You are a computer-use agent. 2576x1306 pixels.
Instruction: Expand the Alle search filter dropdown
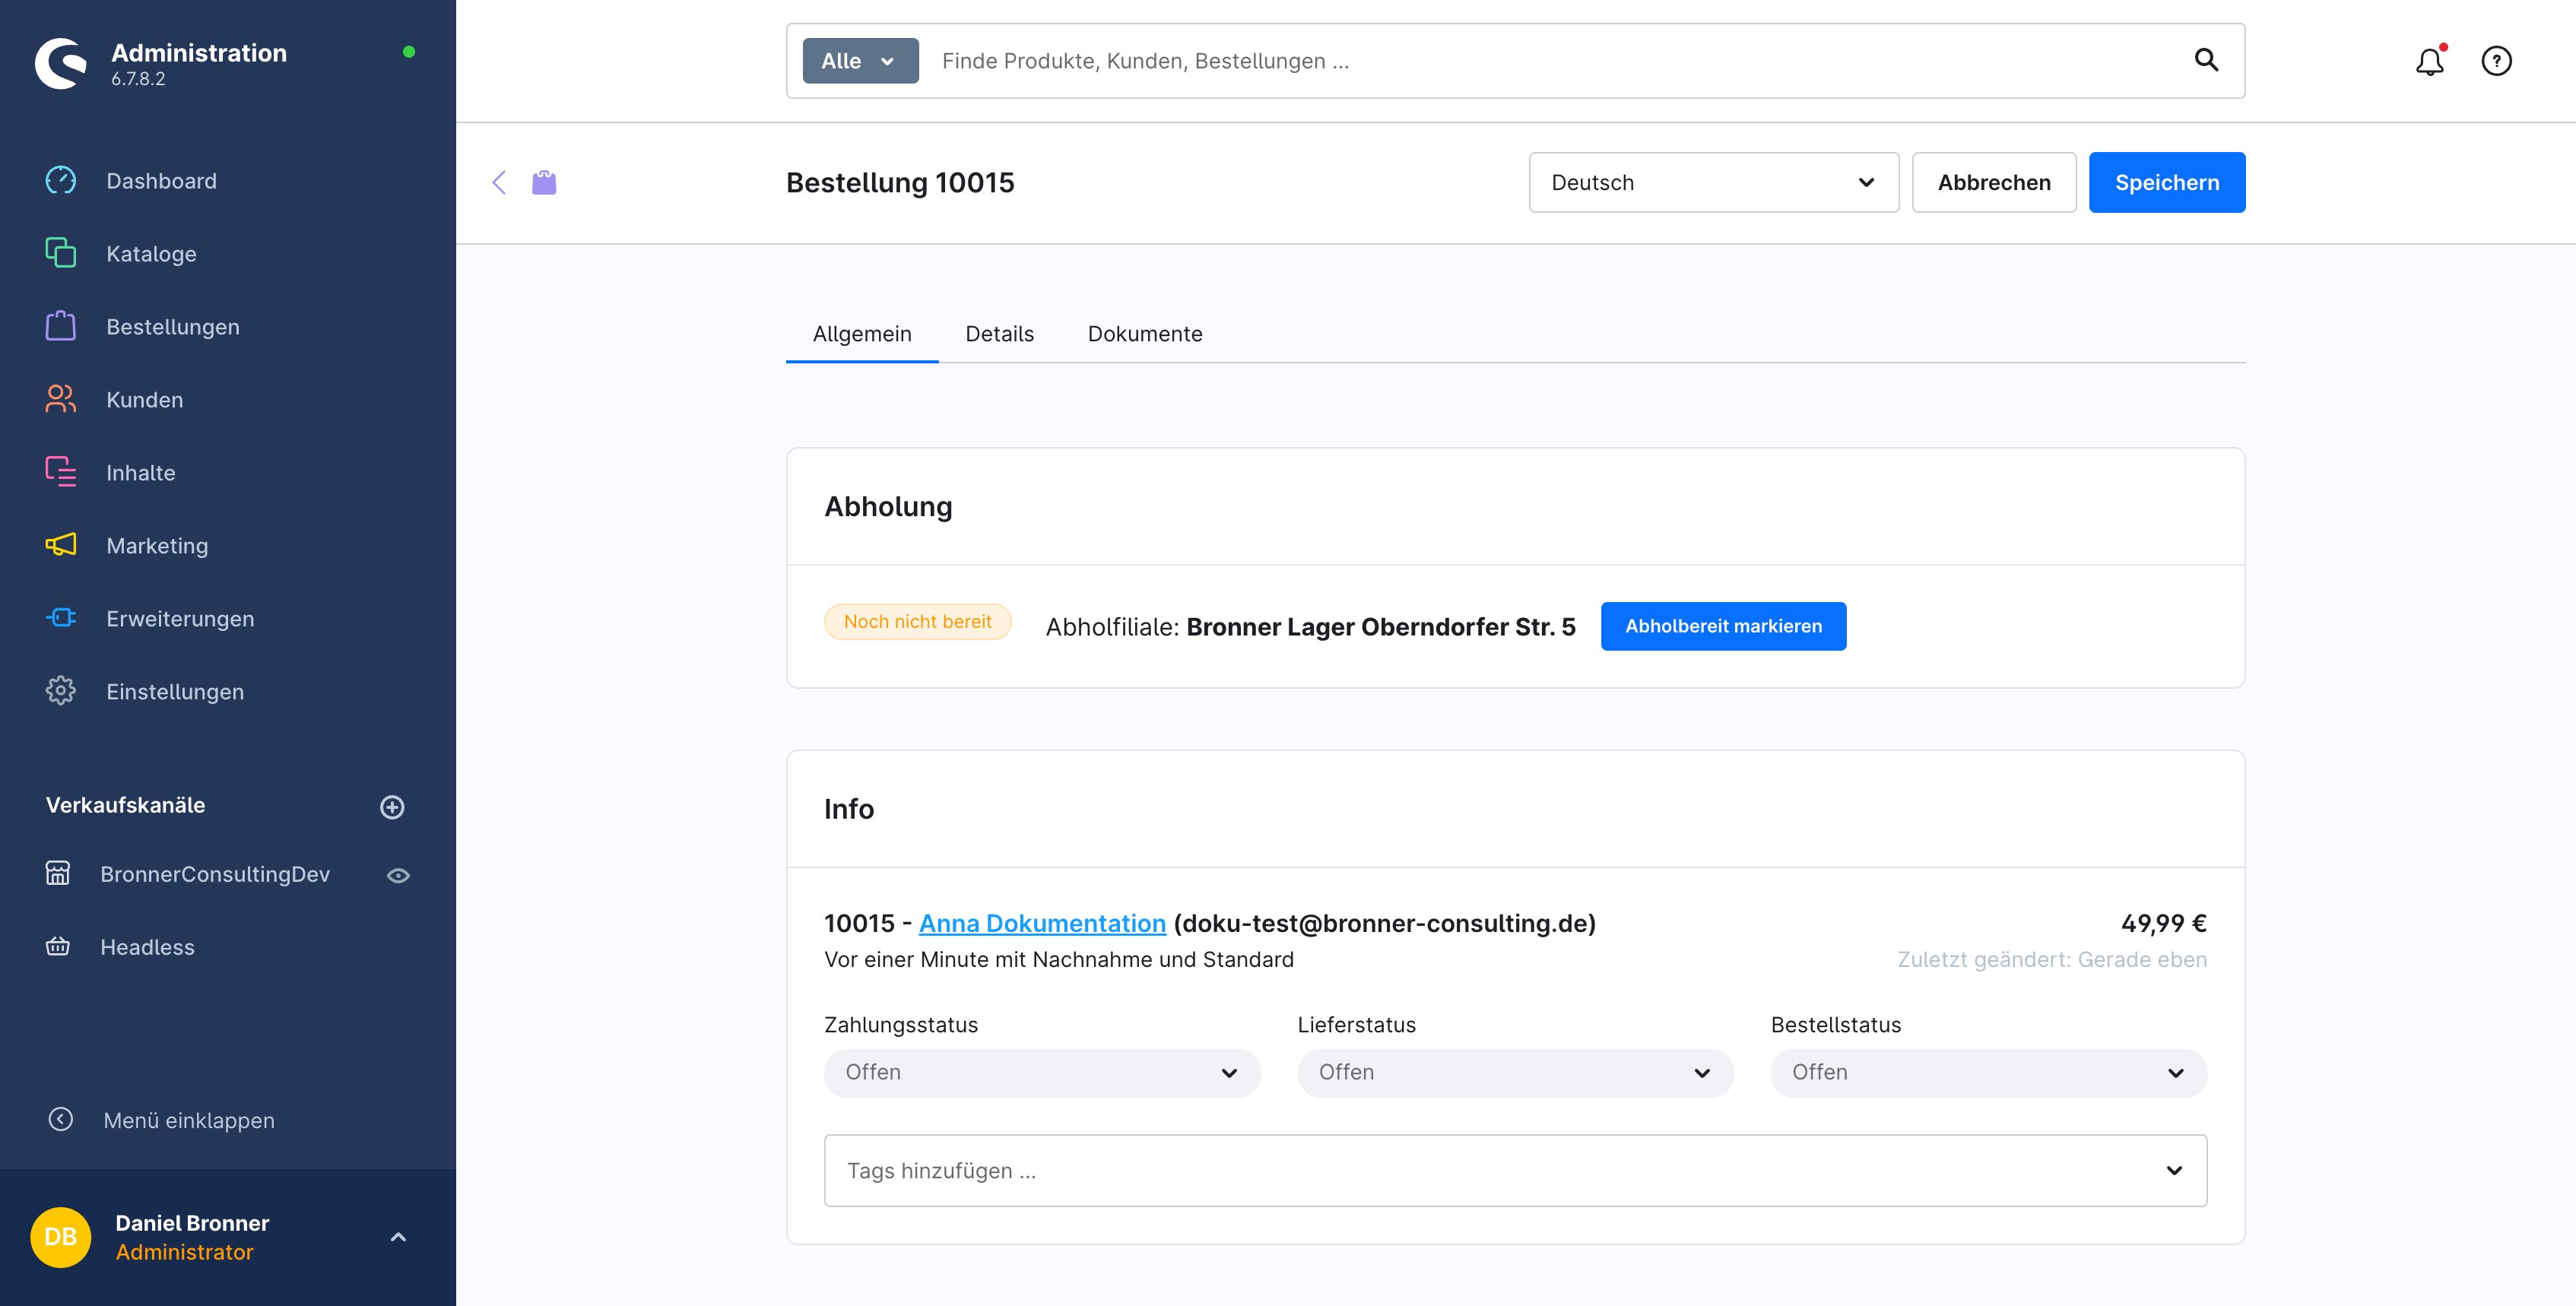859,60
